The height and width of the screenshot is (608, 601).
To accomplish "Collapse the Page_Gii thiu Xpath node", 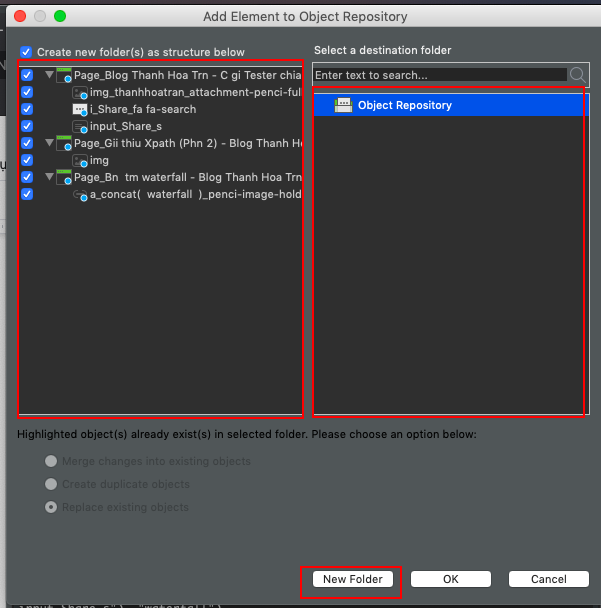I will tap(49, 143).
